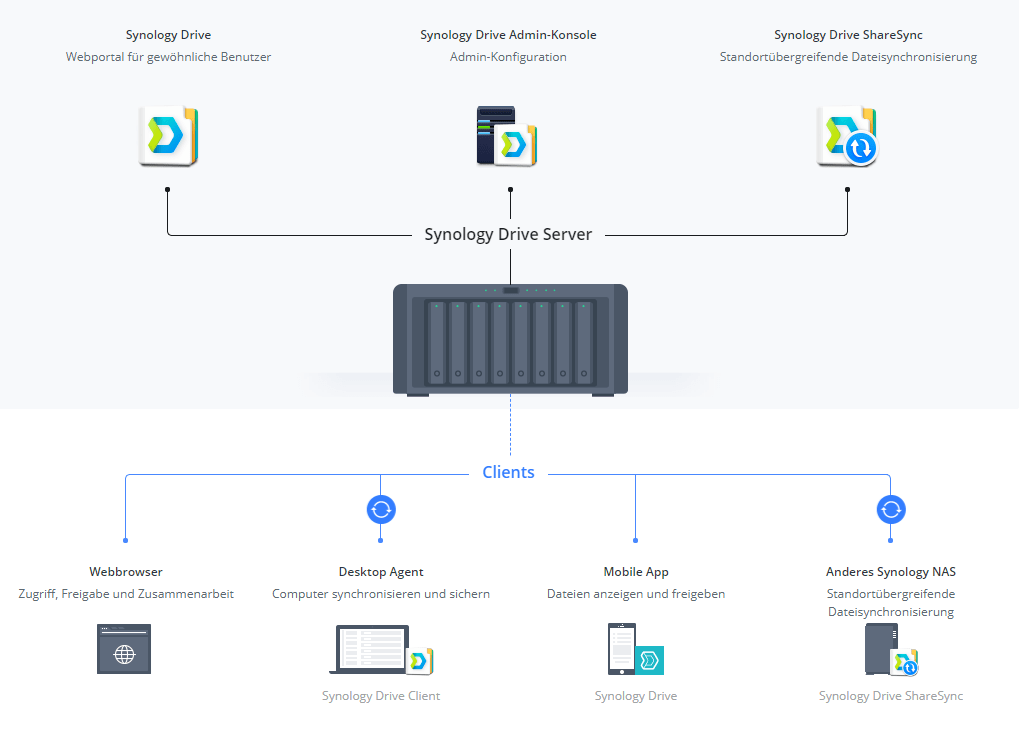
Task: Click the blue 'Clients' label
Action: point(508,472)
